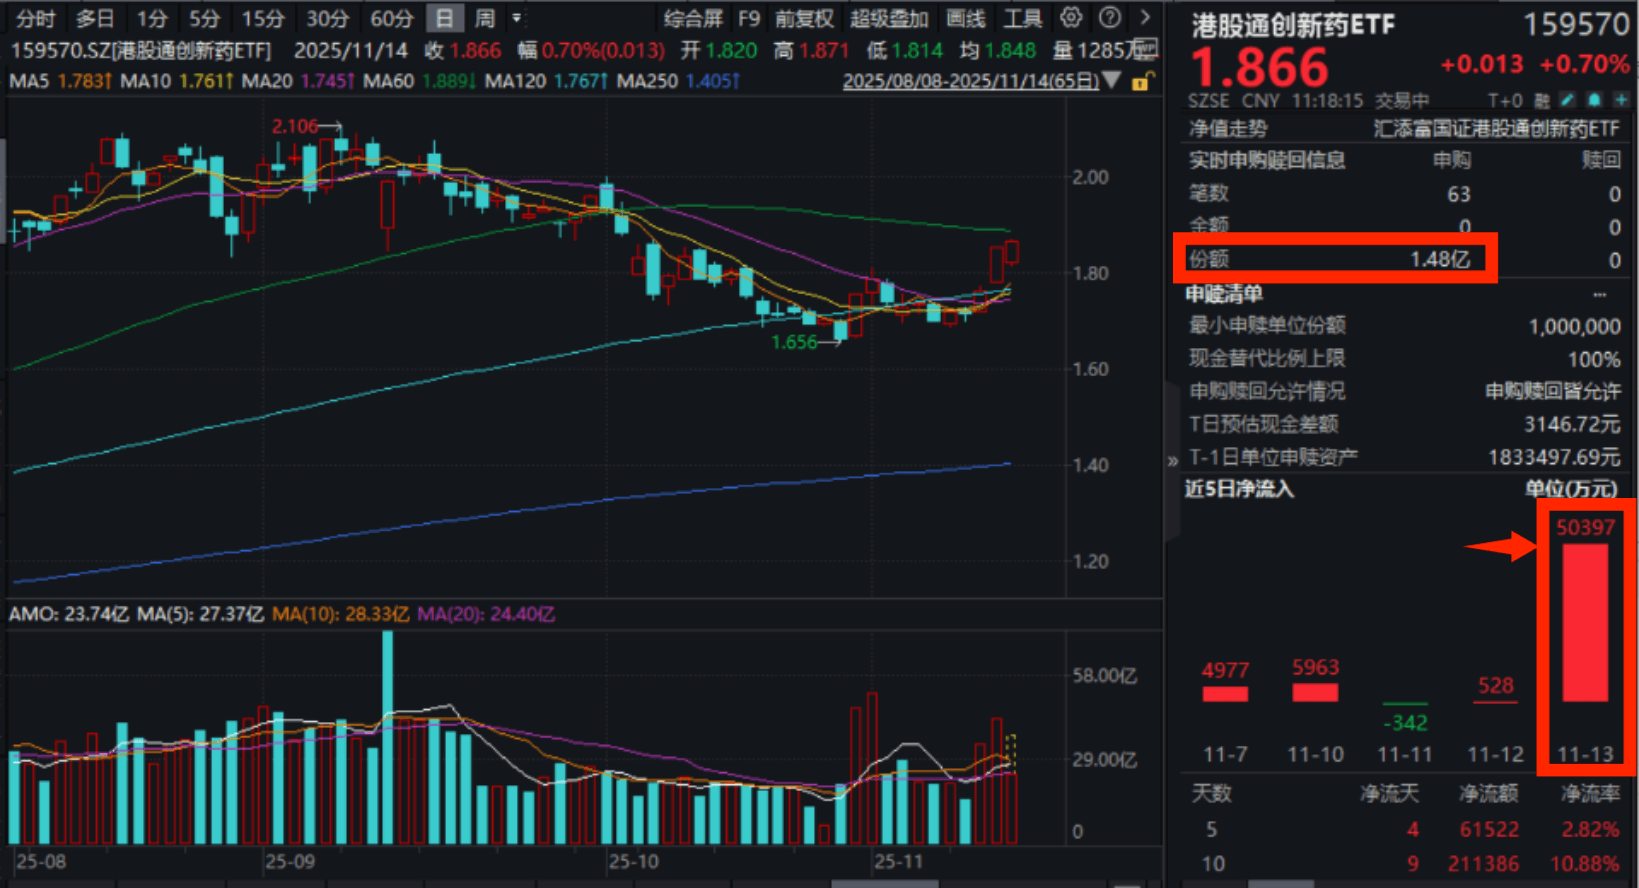Open the 净值走势 NAV trend link
This screenshot has height=888, width=1639.
[1228, 128]
